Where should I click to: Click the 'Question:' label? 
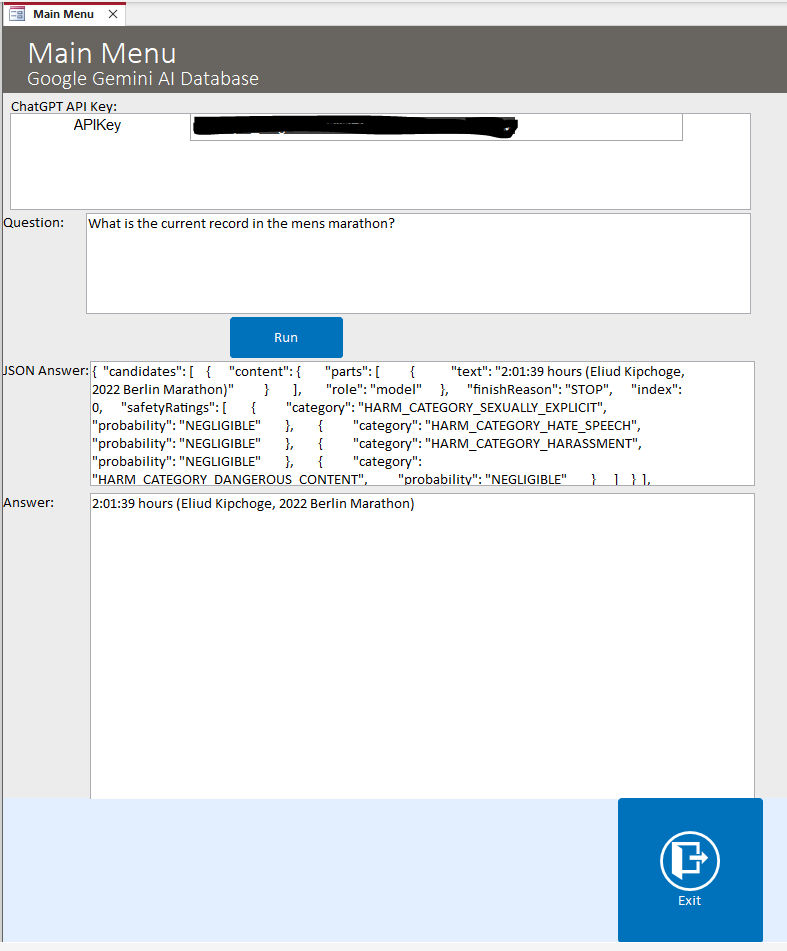click(33, 223)
